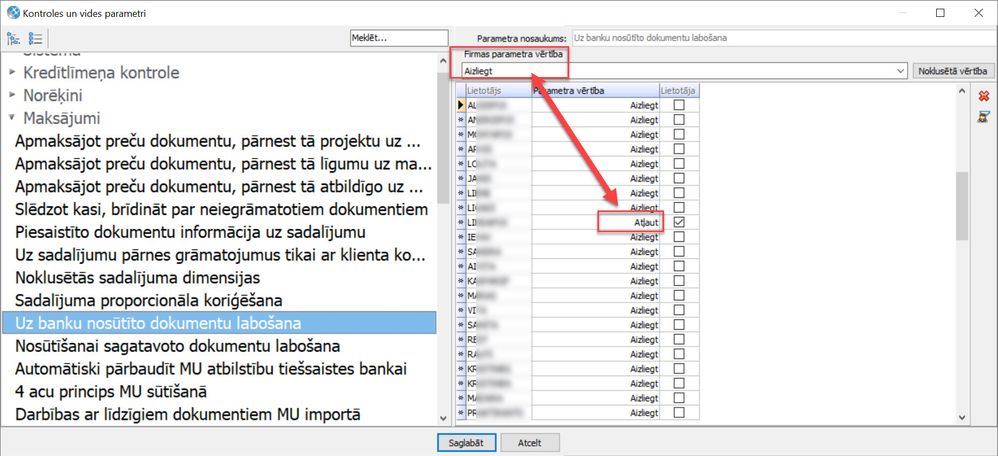Select 4 acu princips MU sūtīšanā
Image resolution: width=998 pixels, height=456 pixels.
(110, 391)
